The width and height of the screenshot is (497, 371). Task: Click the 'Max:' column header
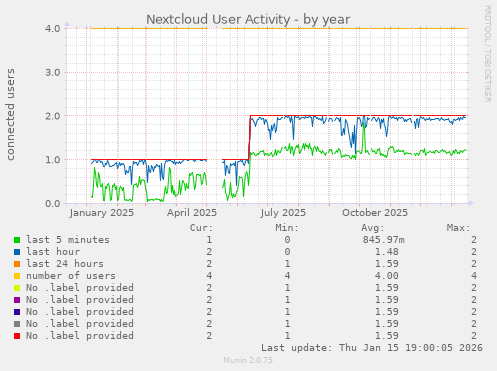coord(458,228)
